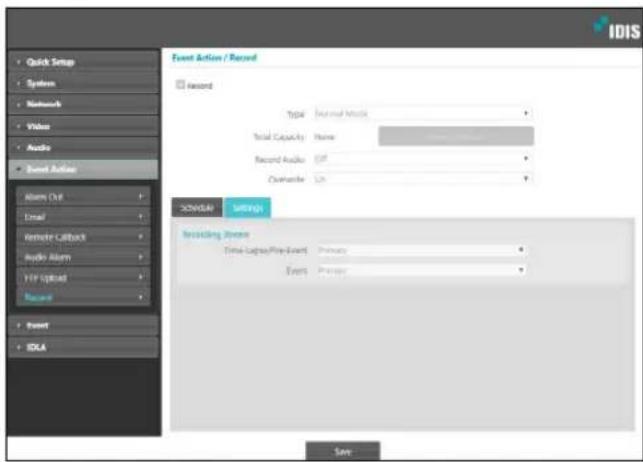Expand the System menu

point(84,83)
